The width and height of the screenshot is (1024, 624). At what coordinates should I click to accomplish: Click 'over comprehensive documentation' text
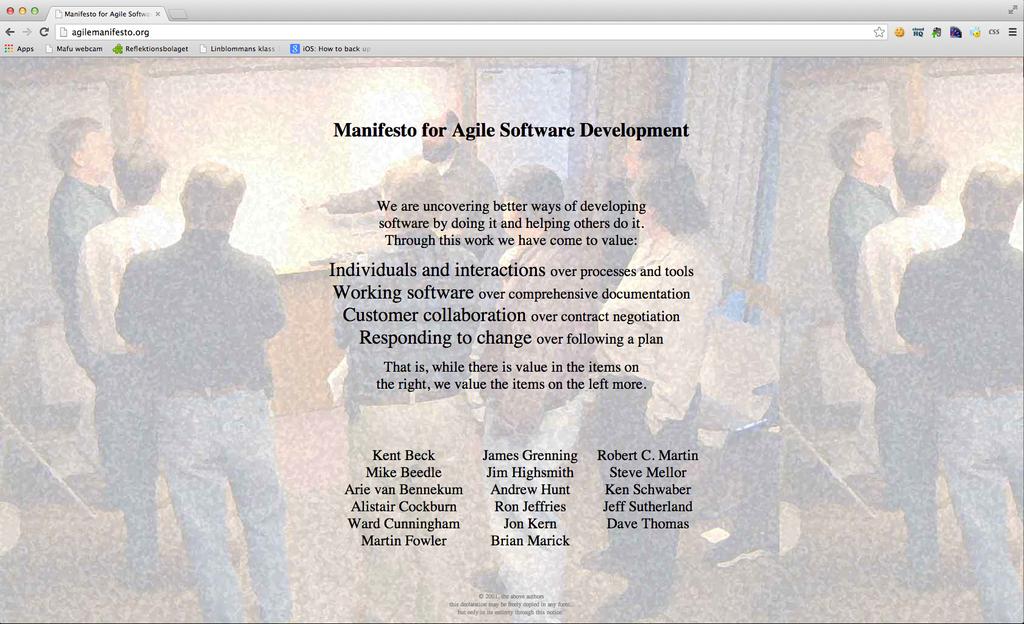[584, 294]
